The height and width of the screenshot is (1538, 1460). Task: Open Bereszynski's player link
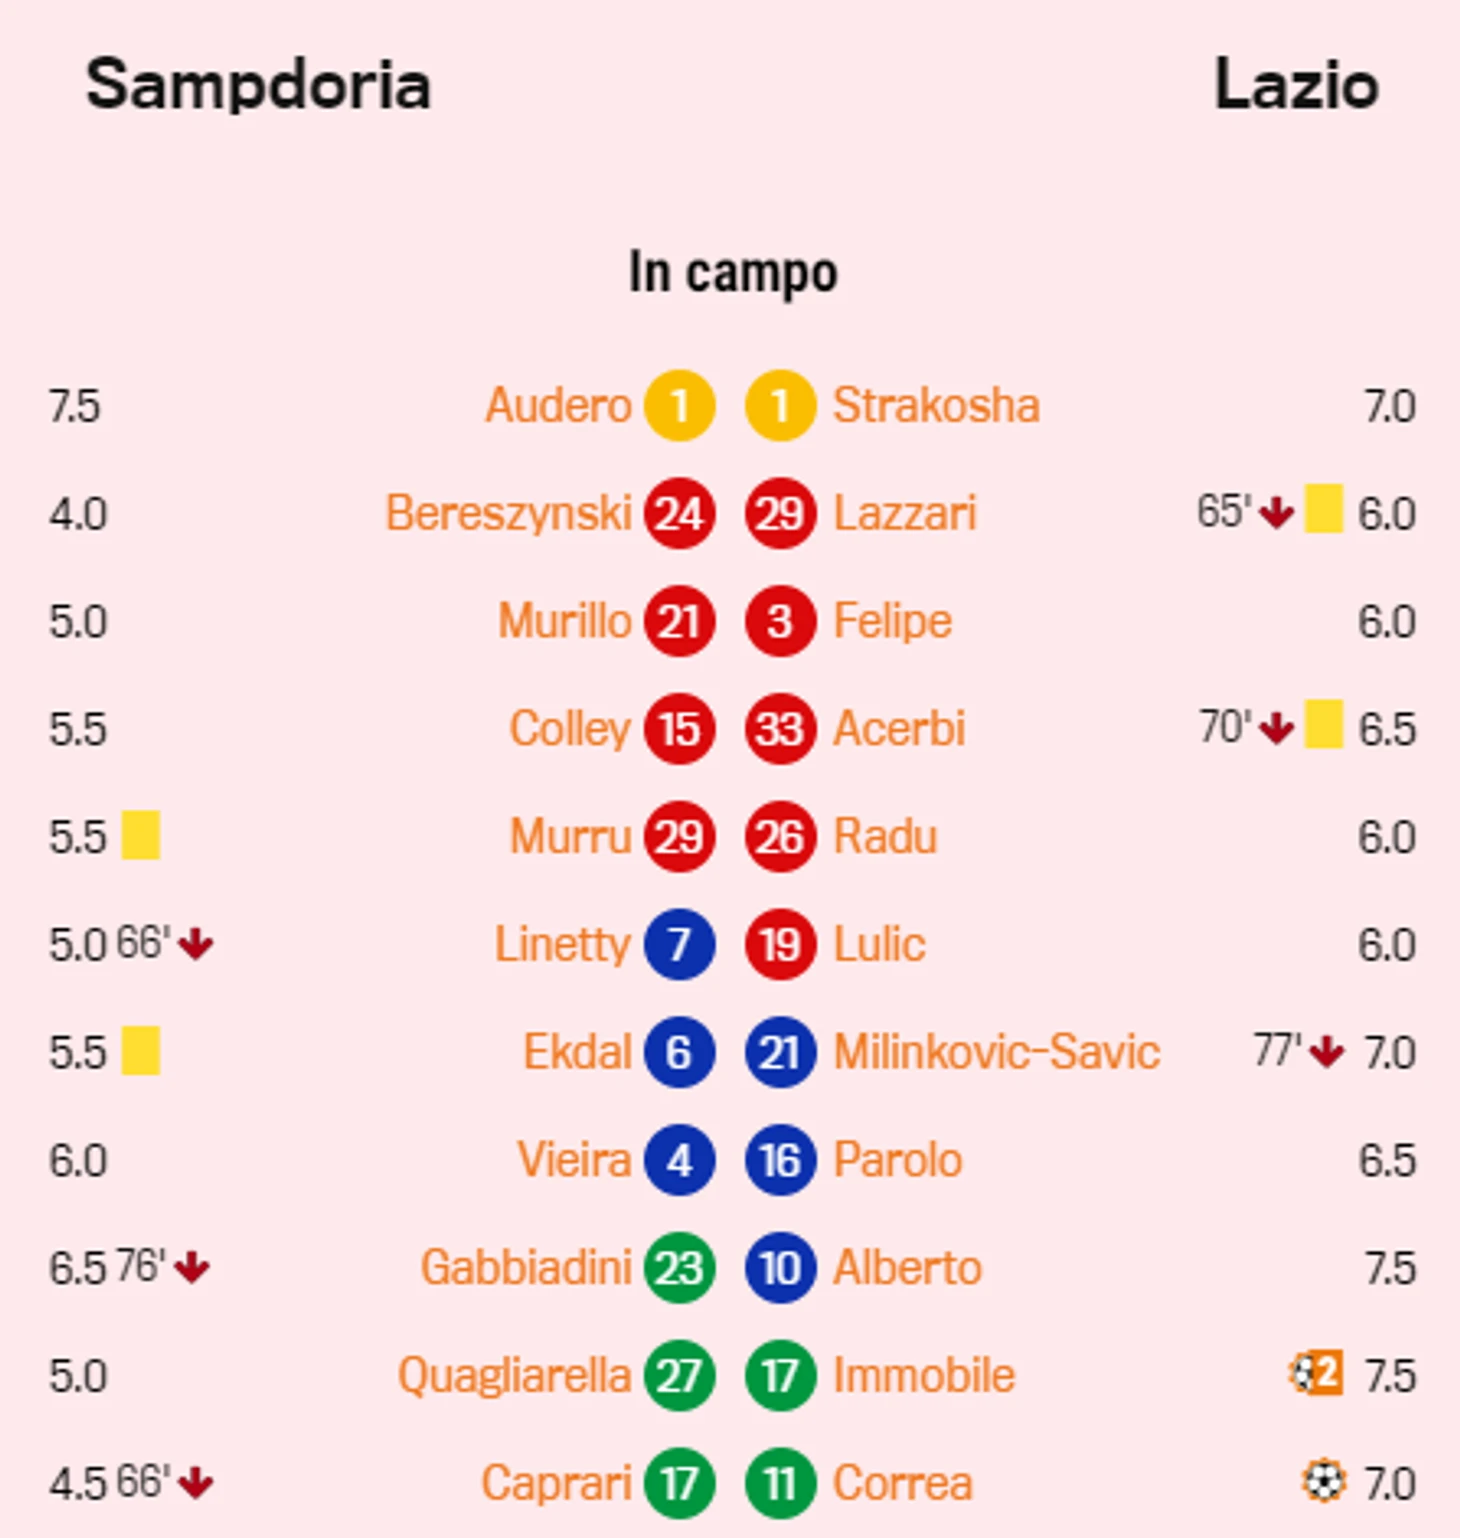point(509,513)
